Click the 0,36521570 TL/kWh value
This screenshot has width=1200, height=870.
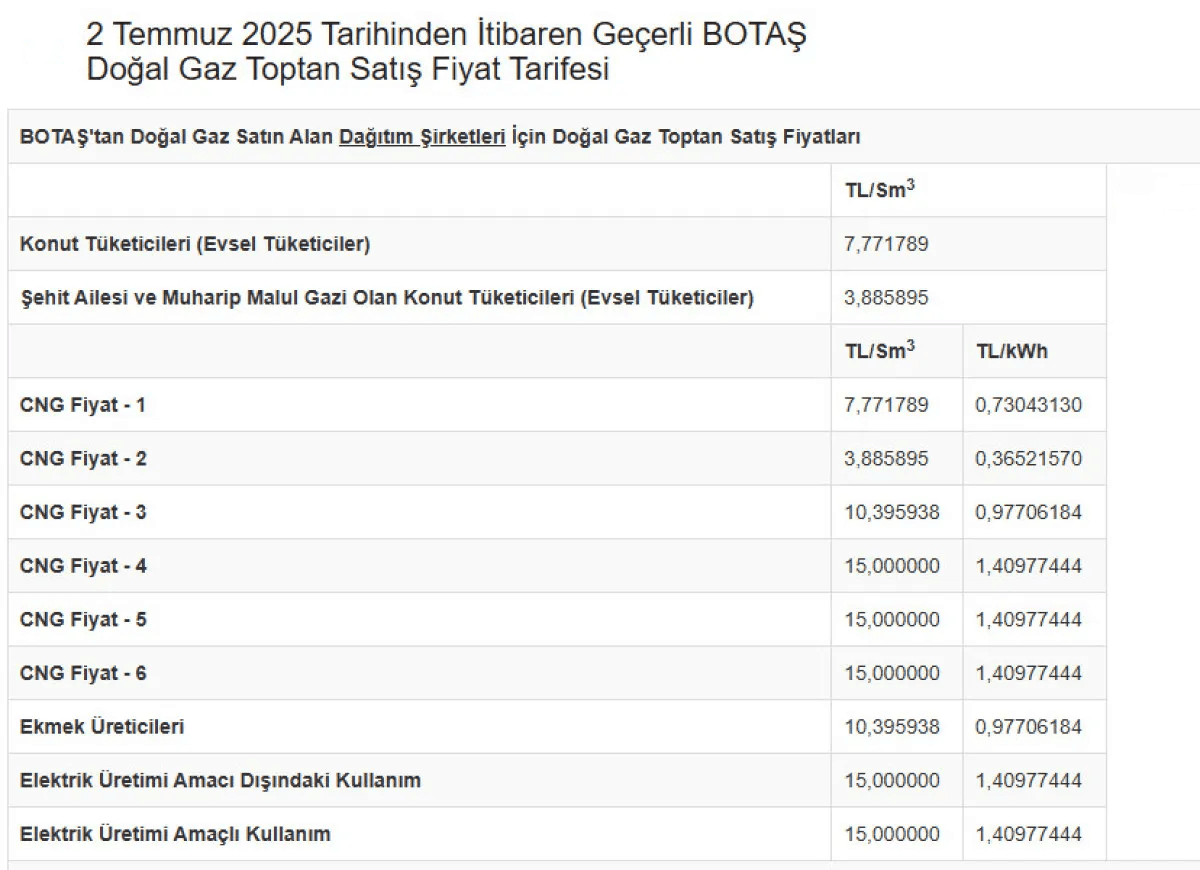click(1028, 459)
